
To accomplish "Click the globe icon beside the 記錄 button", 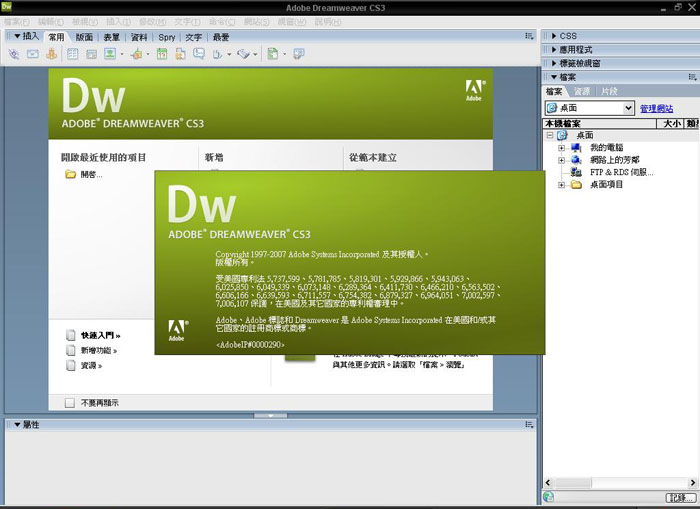I will click(549, 496).
